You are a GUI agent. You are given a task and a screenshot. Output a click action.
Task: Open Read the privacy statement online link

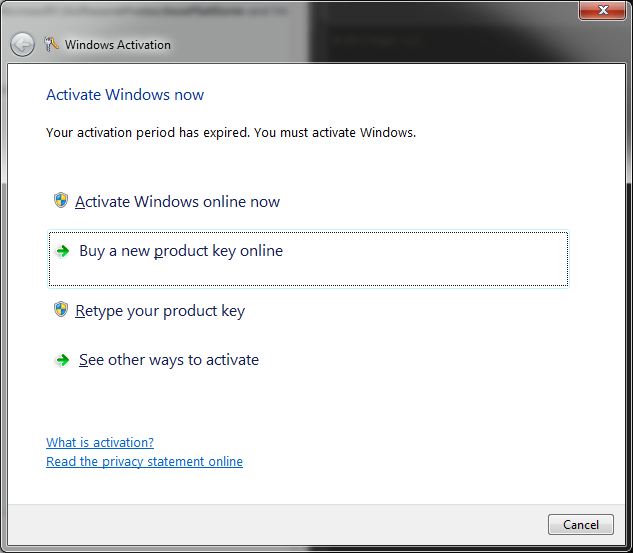tap(145, 461)
